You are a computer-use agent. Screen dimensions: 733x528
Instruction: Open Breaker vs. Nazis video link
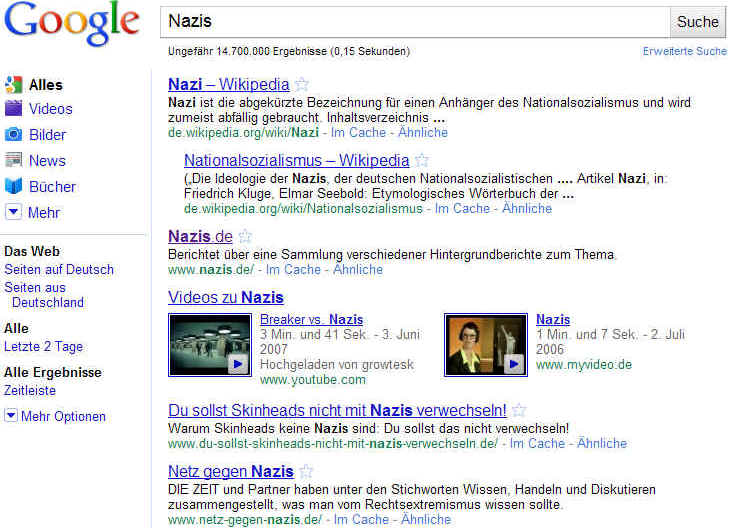(311, 319)
